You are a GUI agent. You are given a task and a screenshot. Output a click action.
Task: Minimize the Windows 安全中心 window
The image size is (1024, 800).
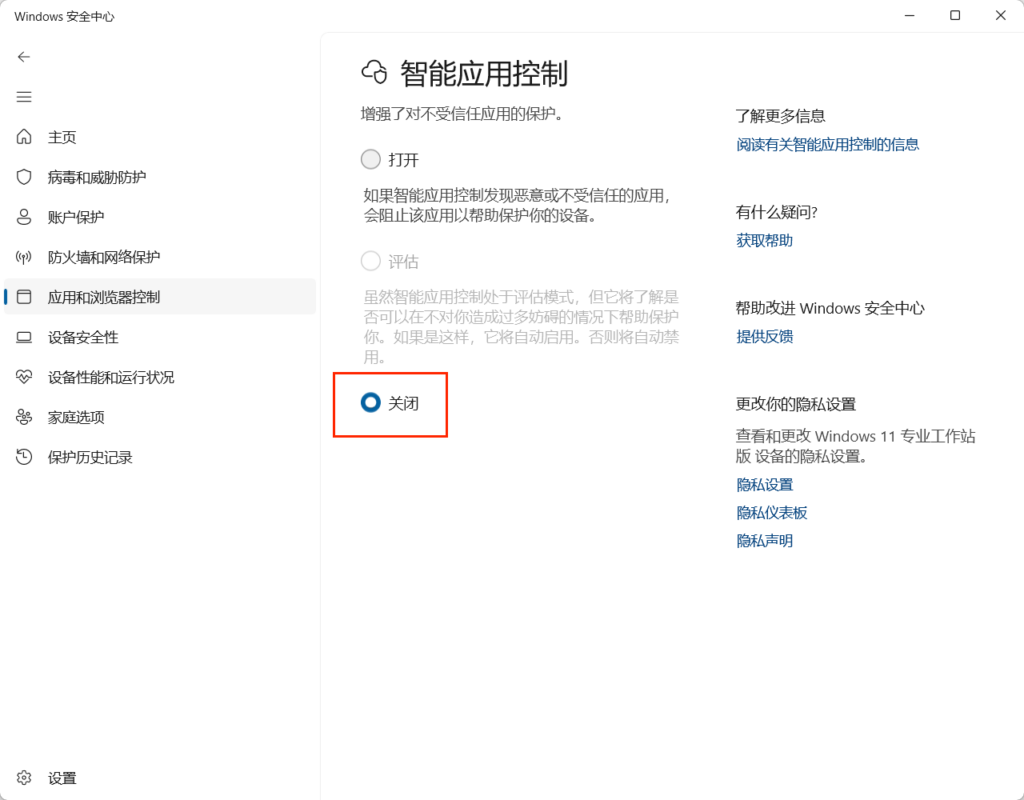pos(909,15)
